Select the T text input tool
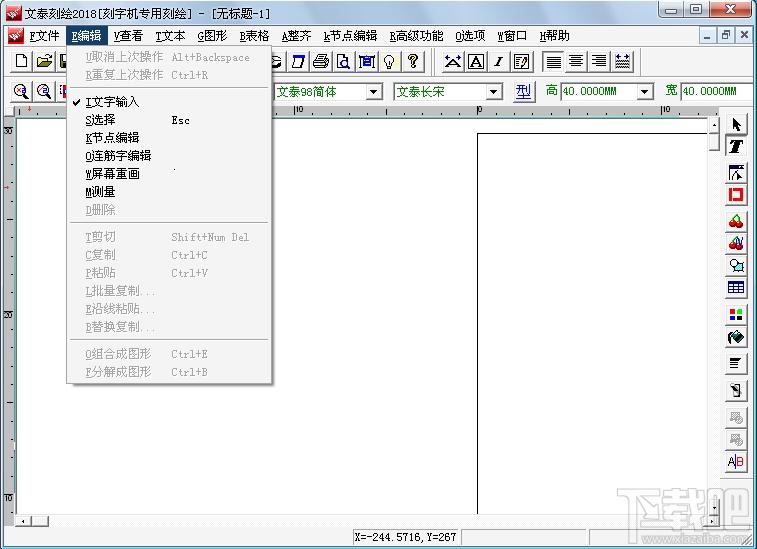The width and height of the screenshot is (757, 549). pos(735,146)
